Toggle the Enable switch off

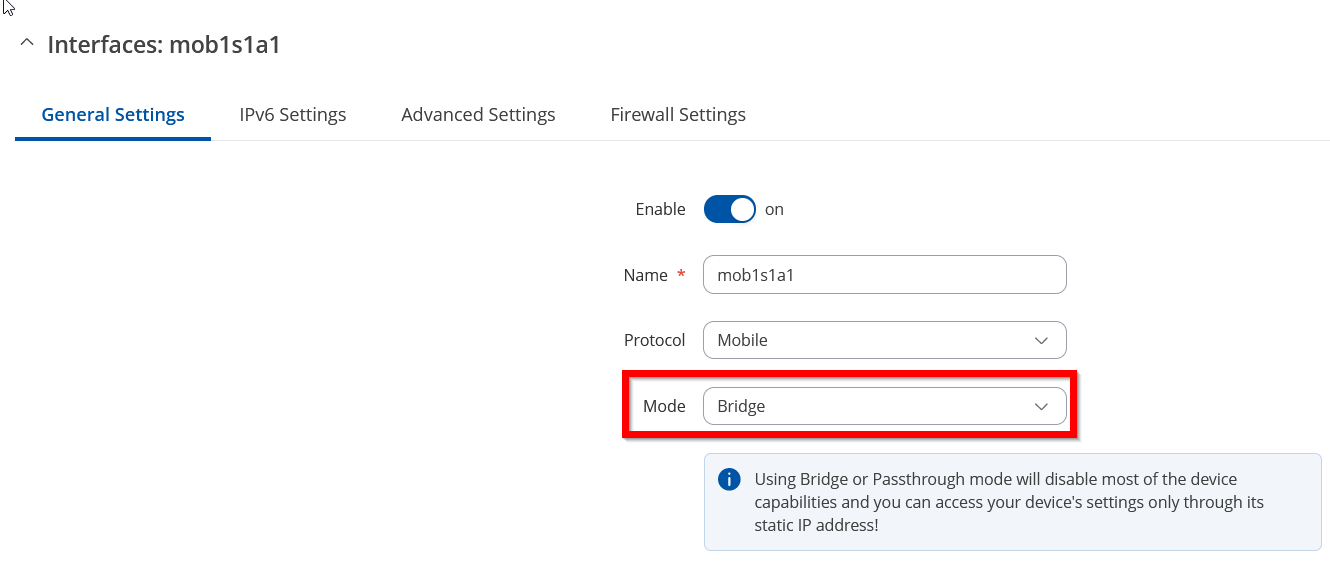point(729,209)
